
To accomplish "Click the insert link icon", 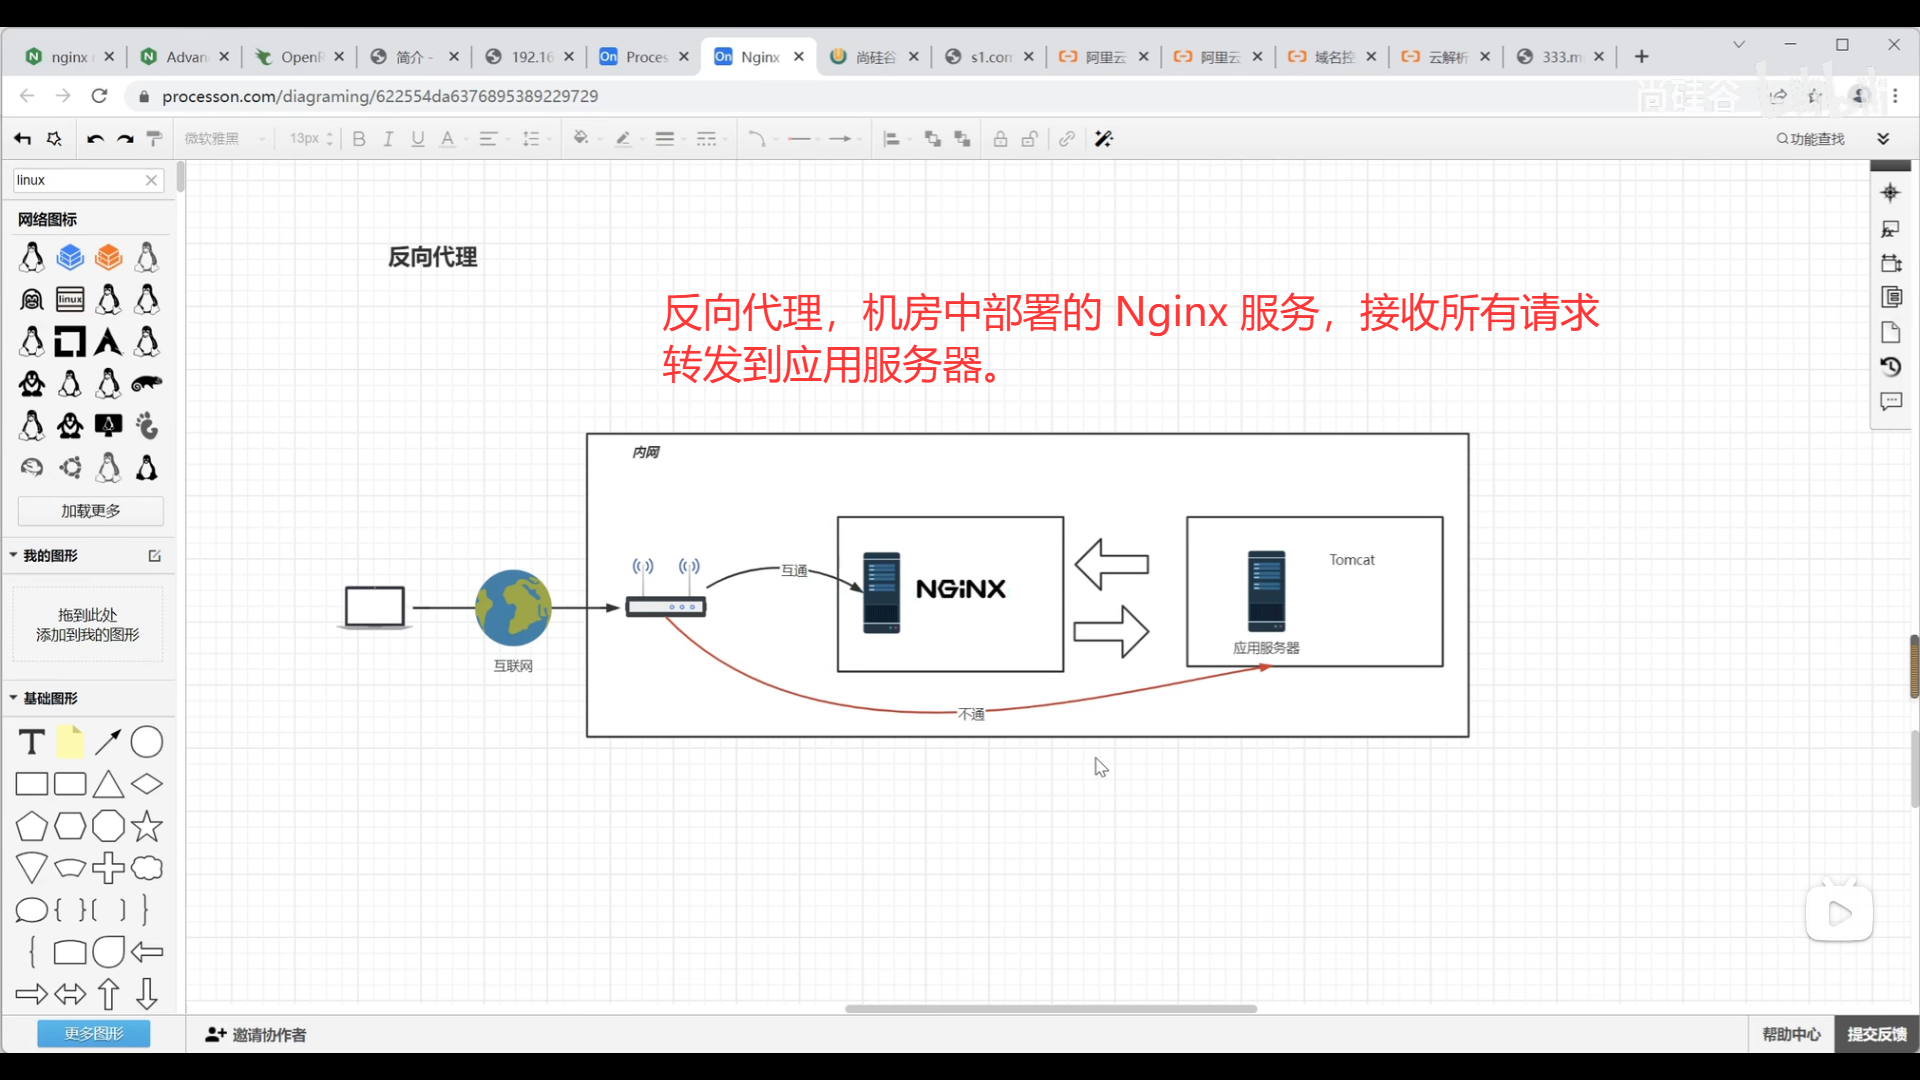I will click(x=1067, y=139).
